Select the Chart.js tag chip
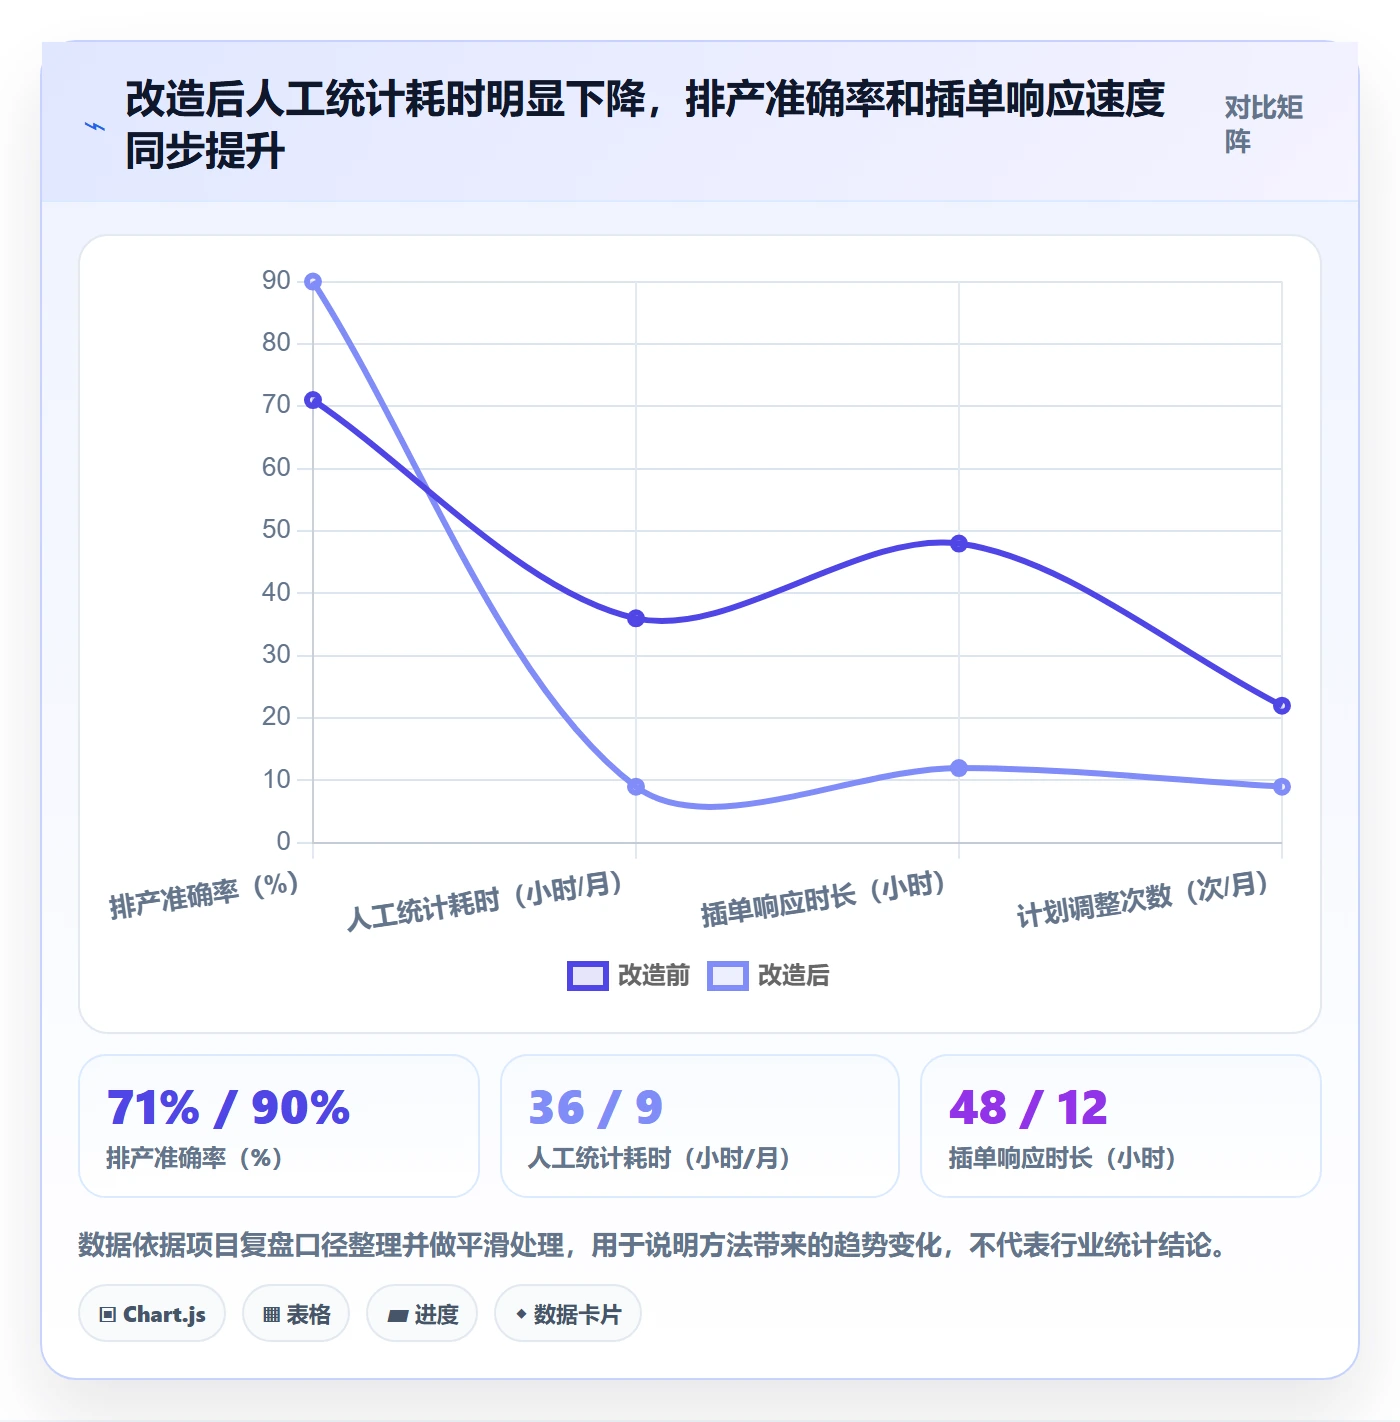 pos(152,1314)
